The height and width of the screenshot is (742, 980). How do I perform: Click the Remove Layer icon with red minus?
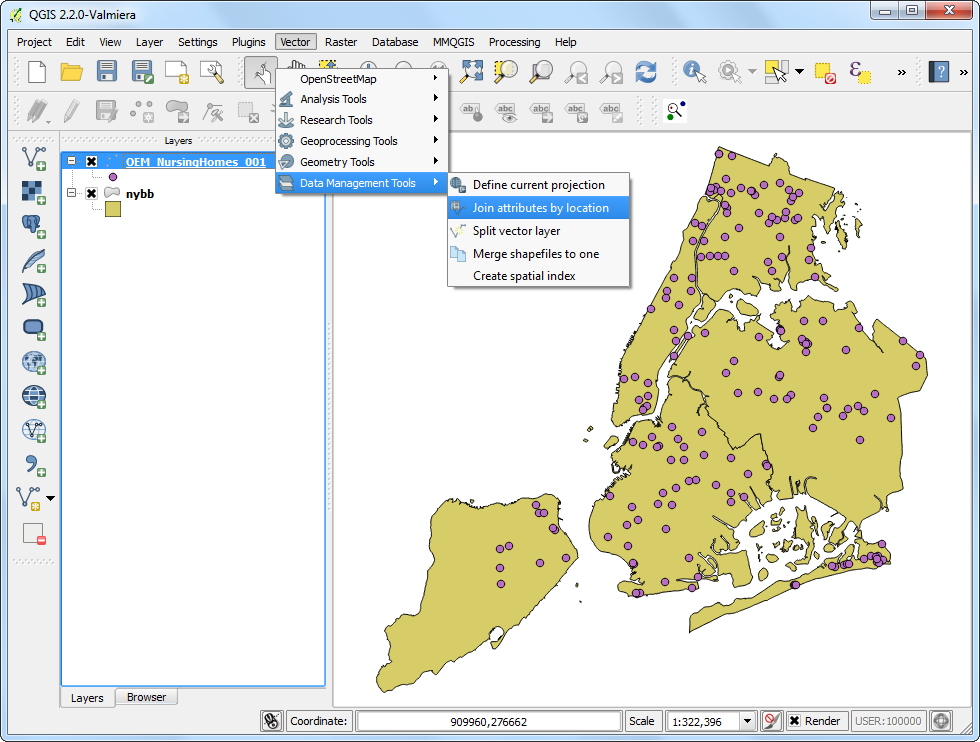(34, 534)
